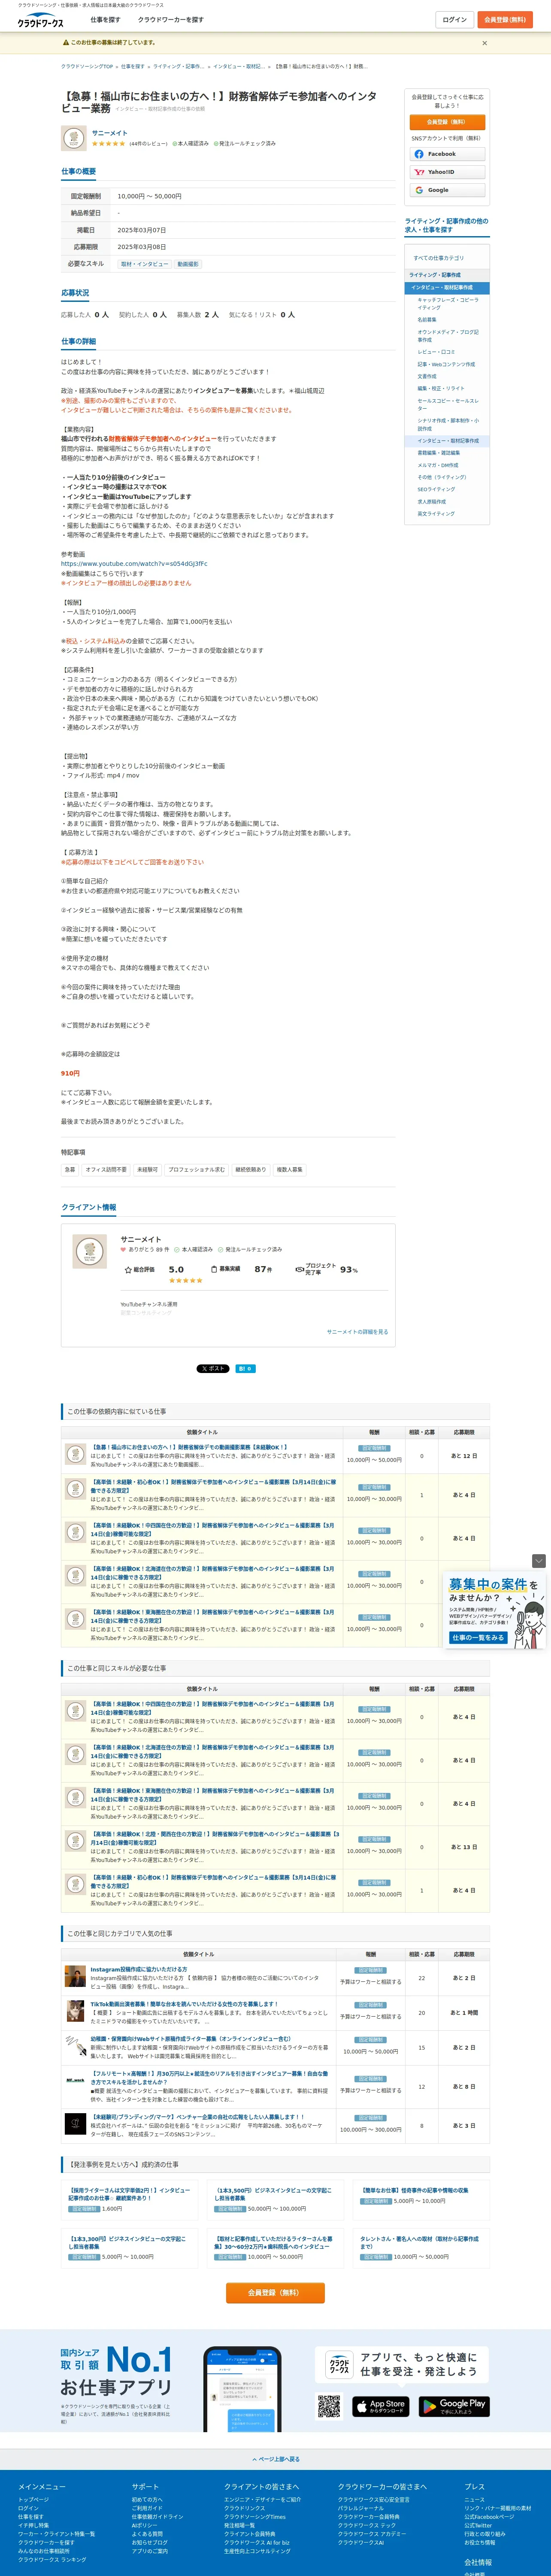Image resolution: width=551 pixels, height=2576 pixels.
Task: Select レビュー・口コミ category
Action: 436,352
